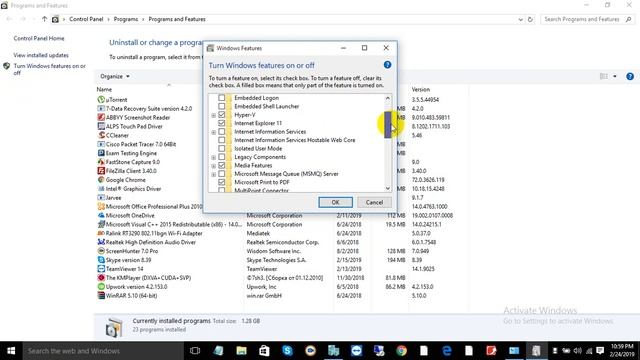Open Programs and Features help icon
640x360 pixels.
pos(630,76)
